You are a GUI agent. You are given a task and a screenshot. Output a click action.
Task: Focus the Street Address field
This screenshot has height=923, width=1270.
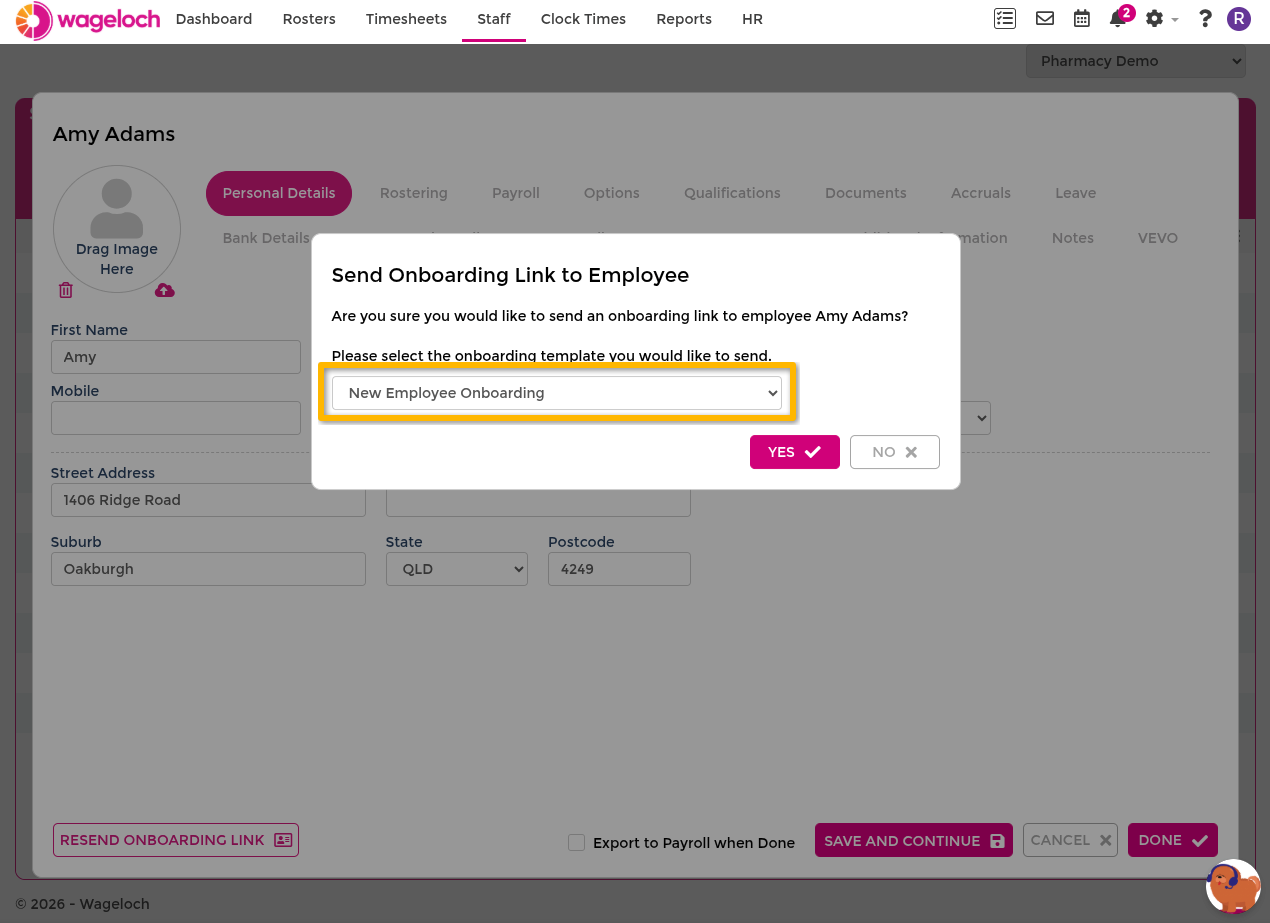click(x=208, y=500)
